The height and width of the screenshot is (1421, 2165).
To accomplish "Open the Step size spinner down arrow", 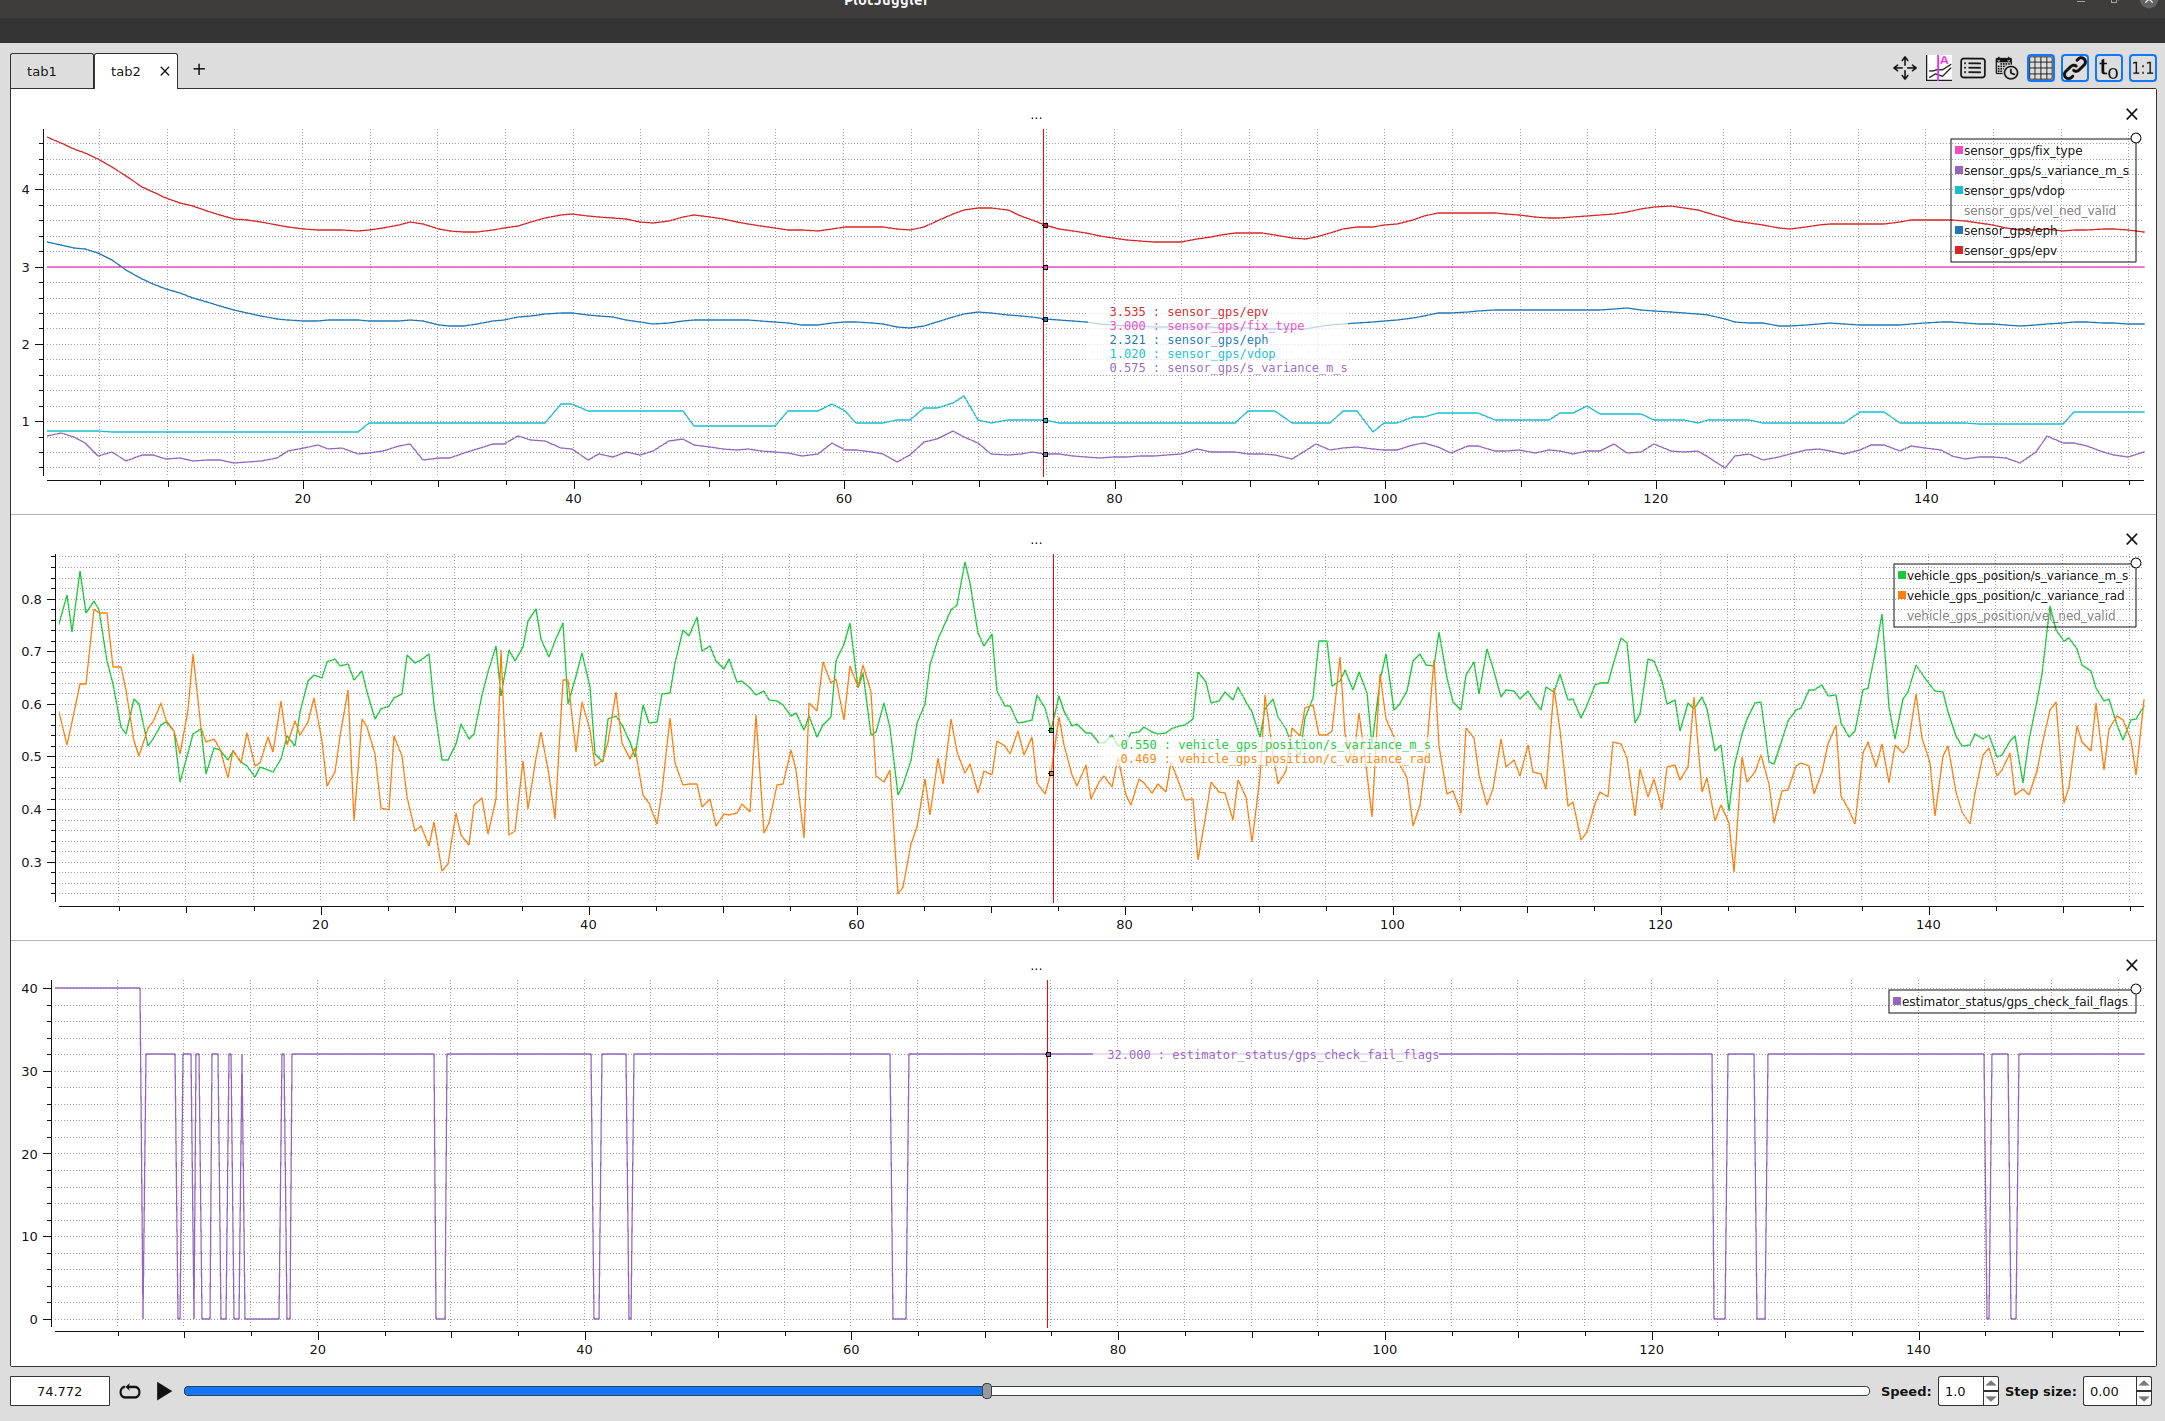I will click(2142, 1397).
